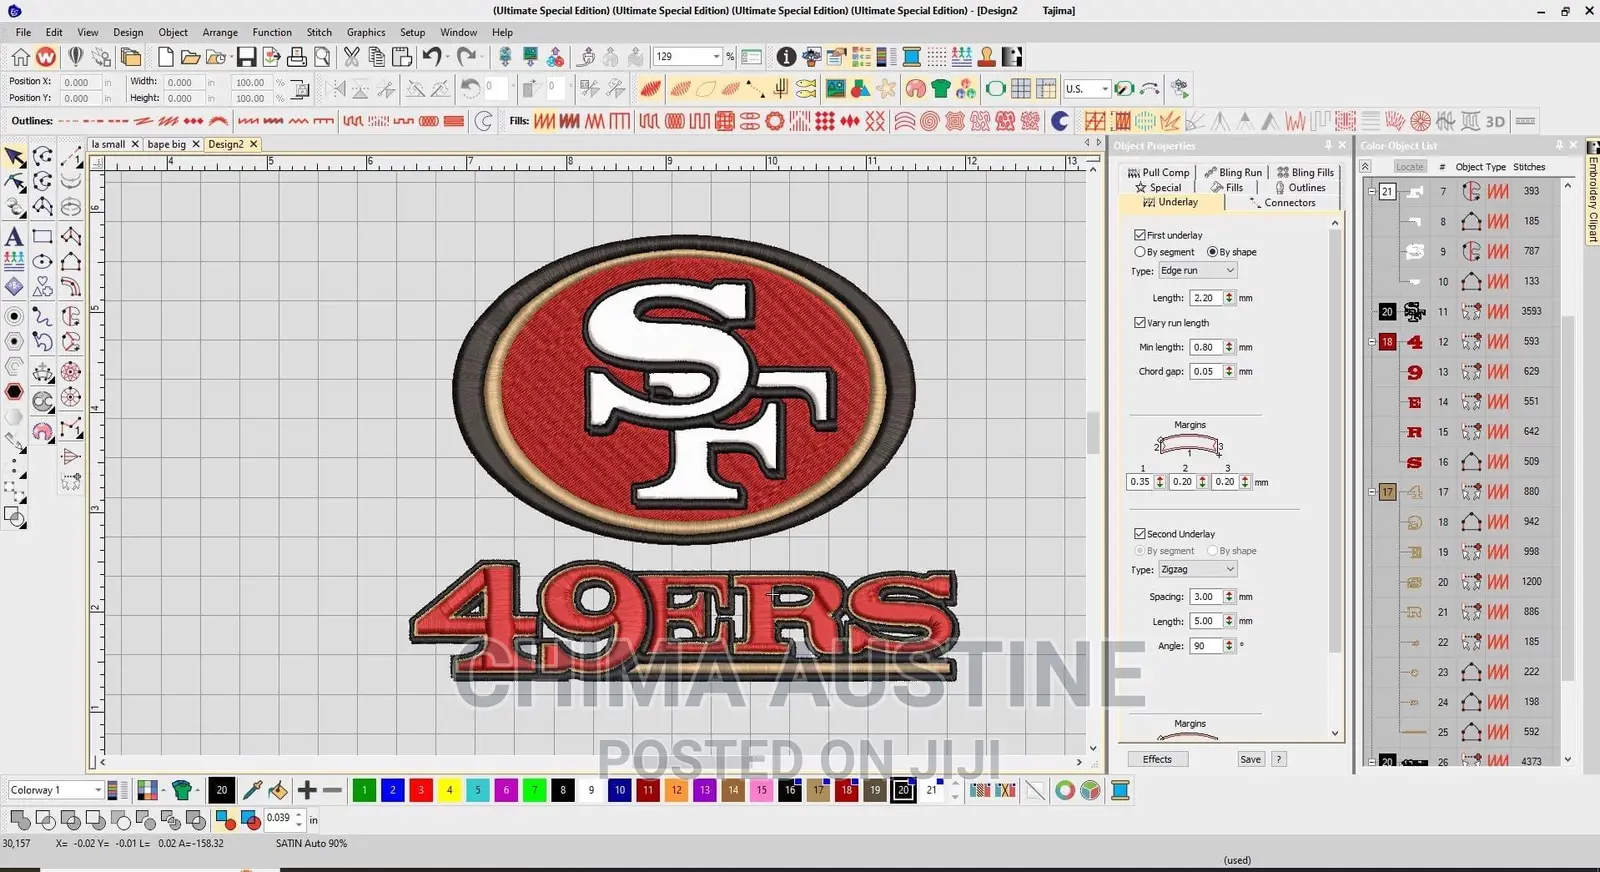Click the Angle field showing 90

click(x=1206, y=645)
